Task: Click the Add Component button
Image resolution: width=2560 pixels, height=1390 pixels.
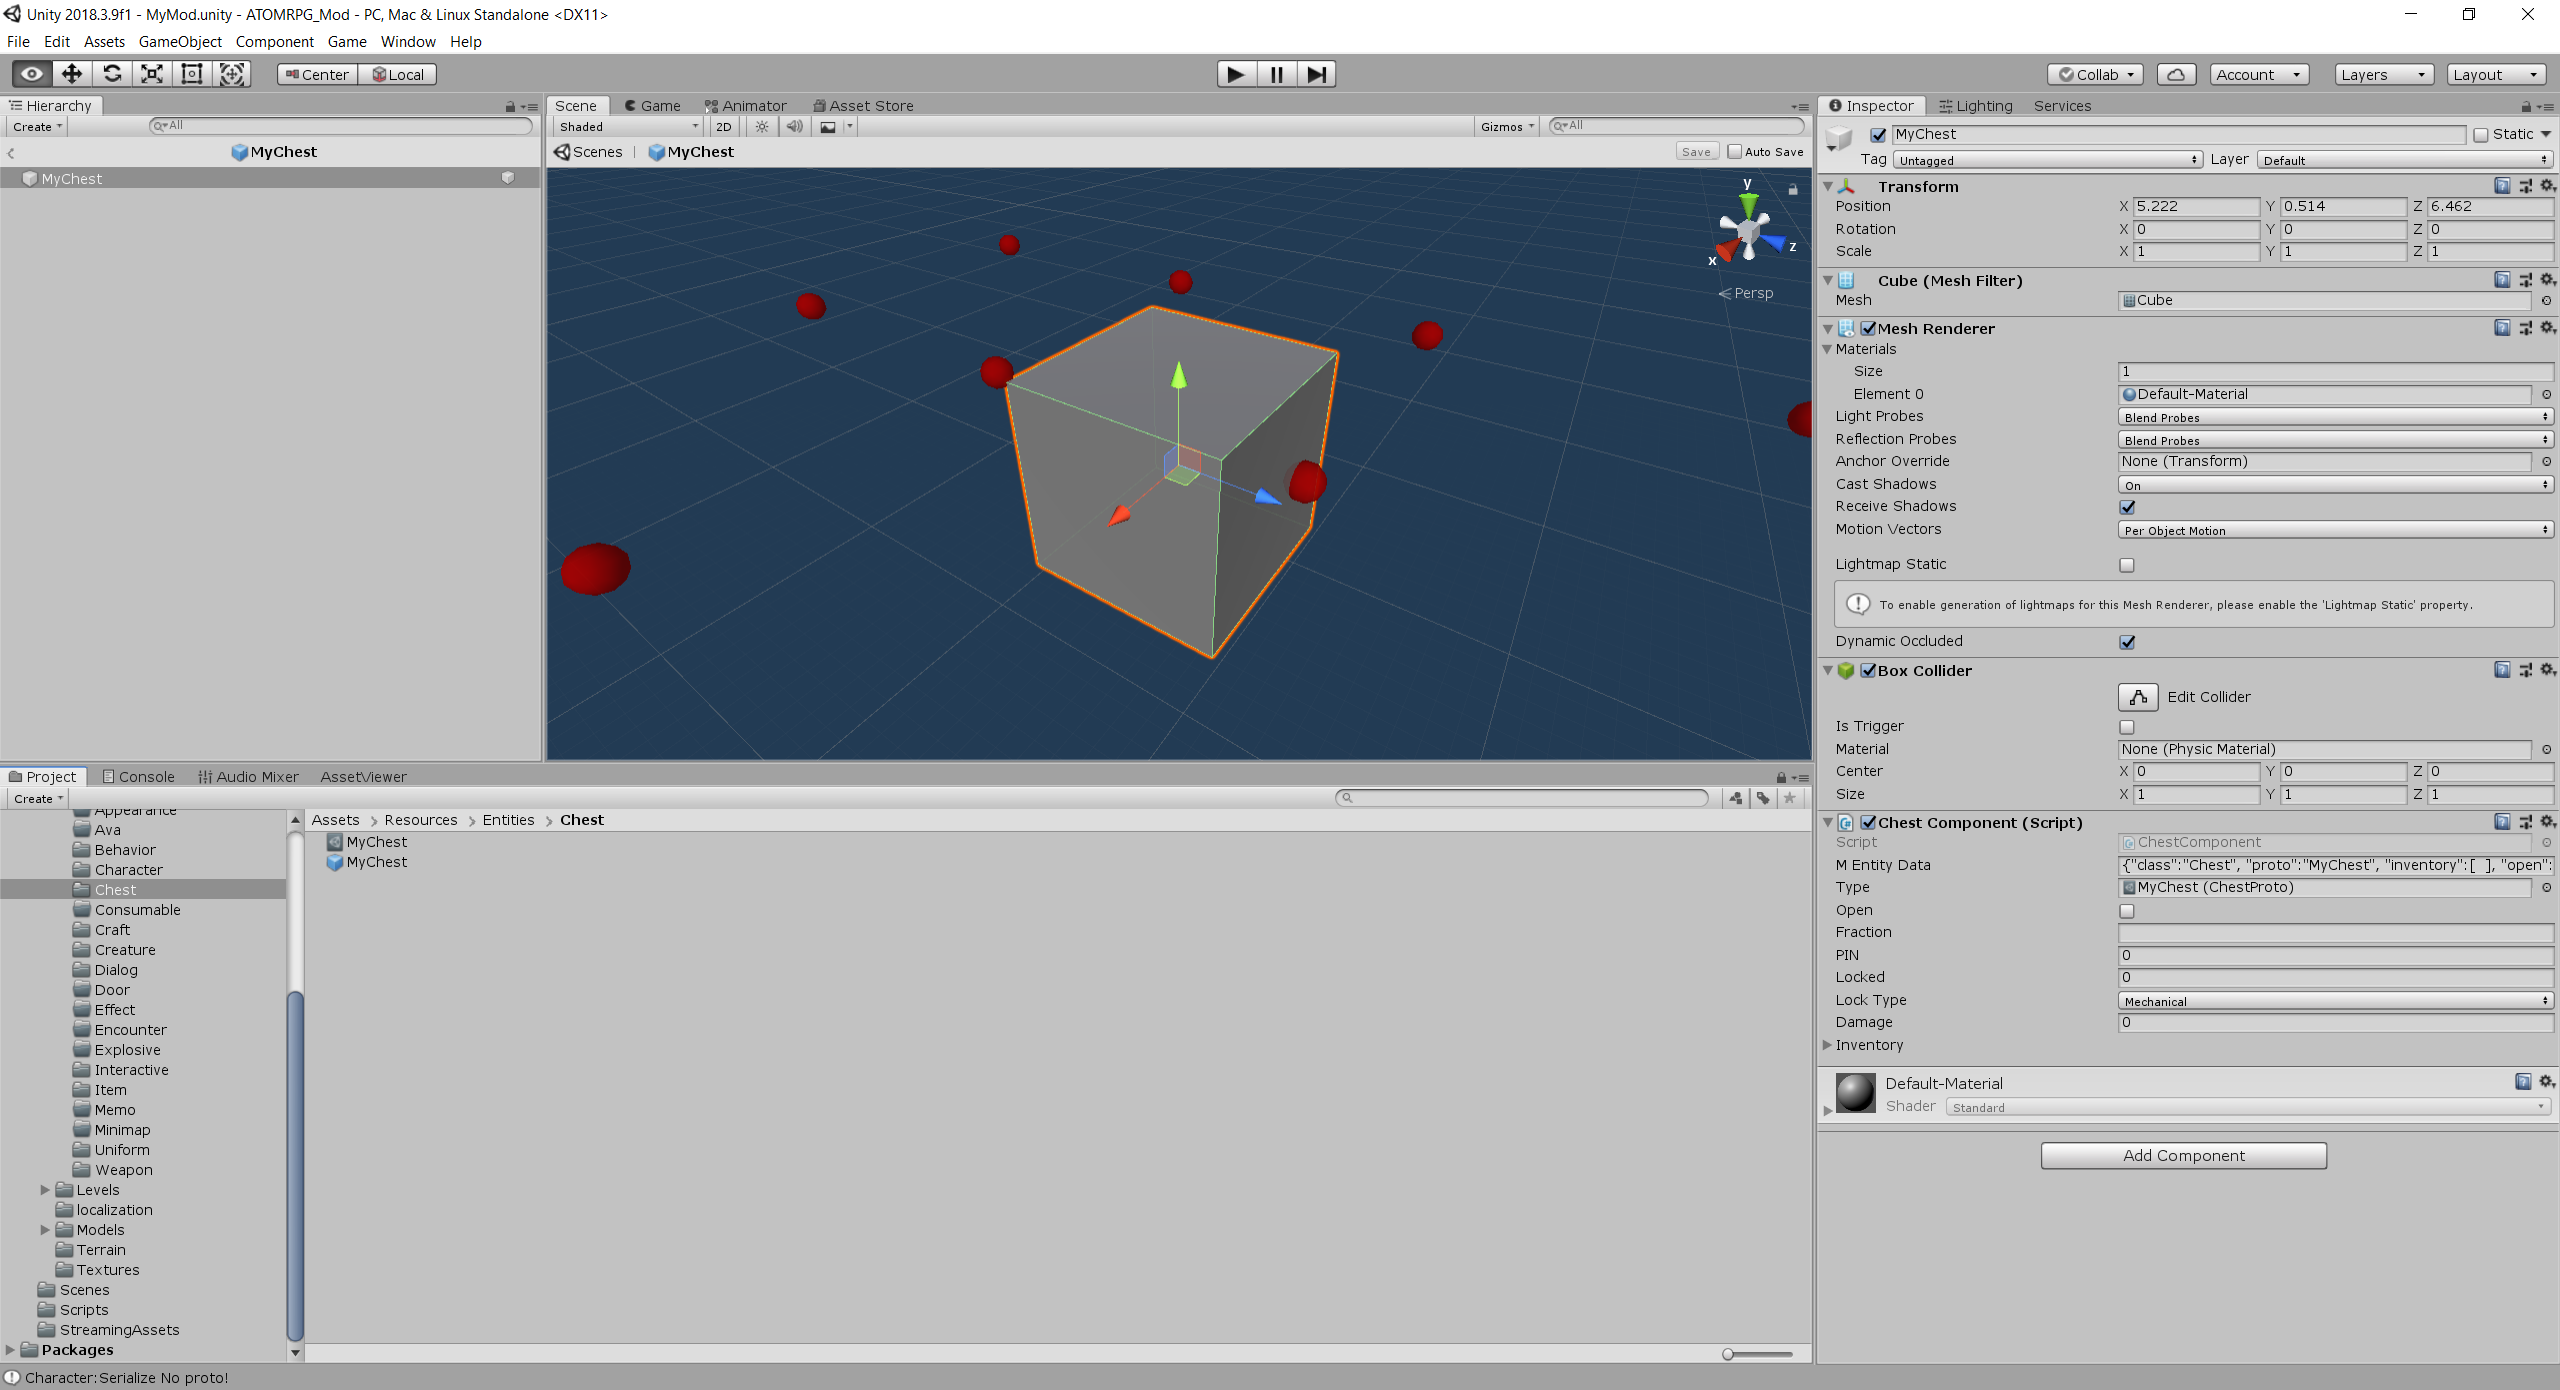Action: [x=2183, y=1156]
